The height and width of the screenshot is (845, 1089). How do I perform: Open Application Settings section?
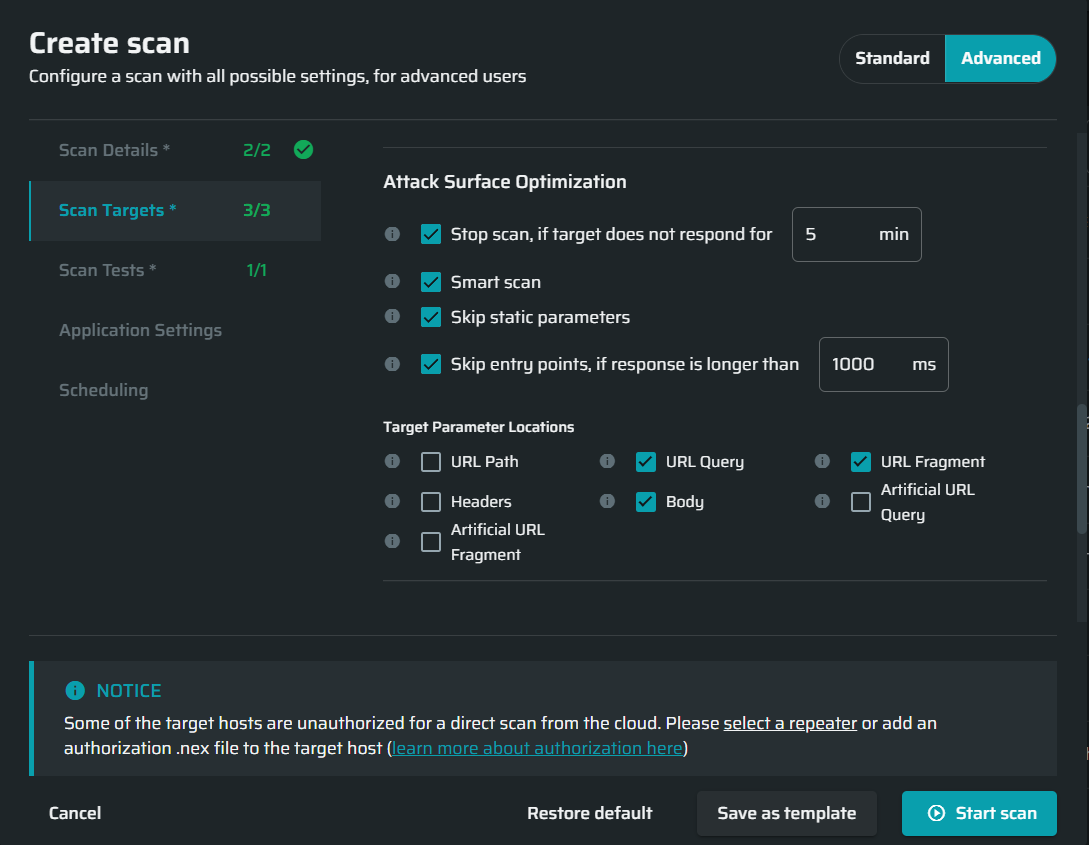tap(175, 331)
